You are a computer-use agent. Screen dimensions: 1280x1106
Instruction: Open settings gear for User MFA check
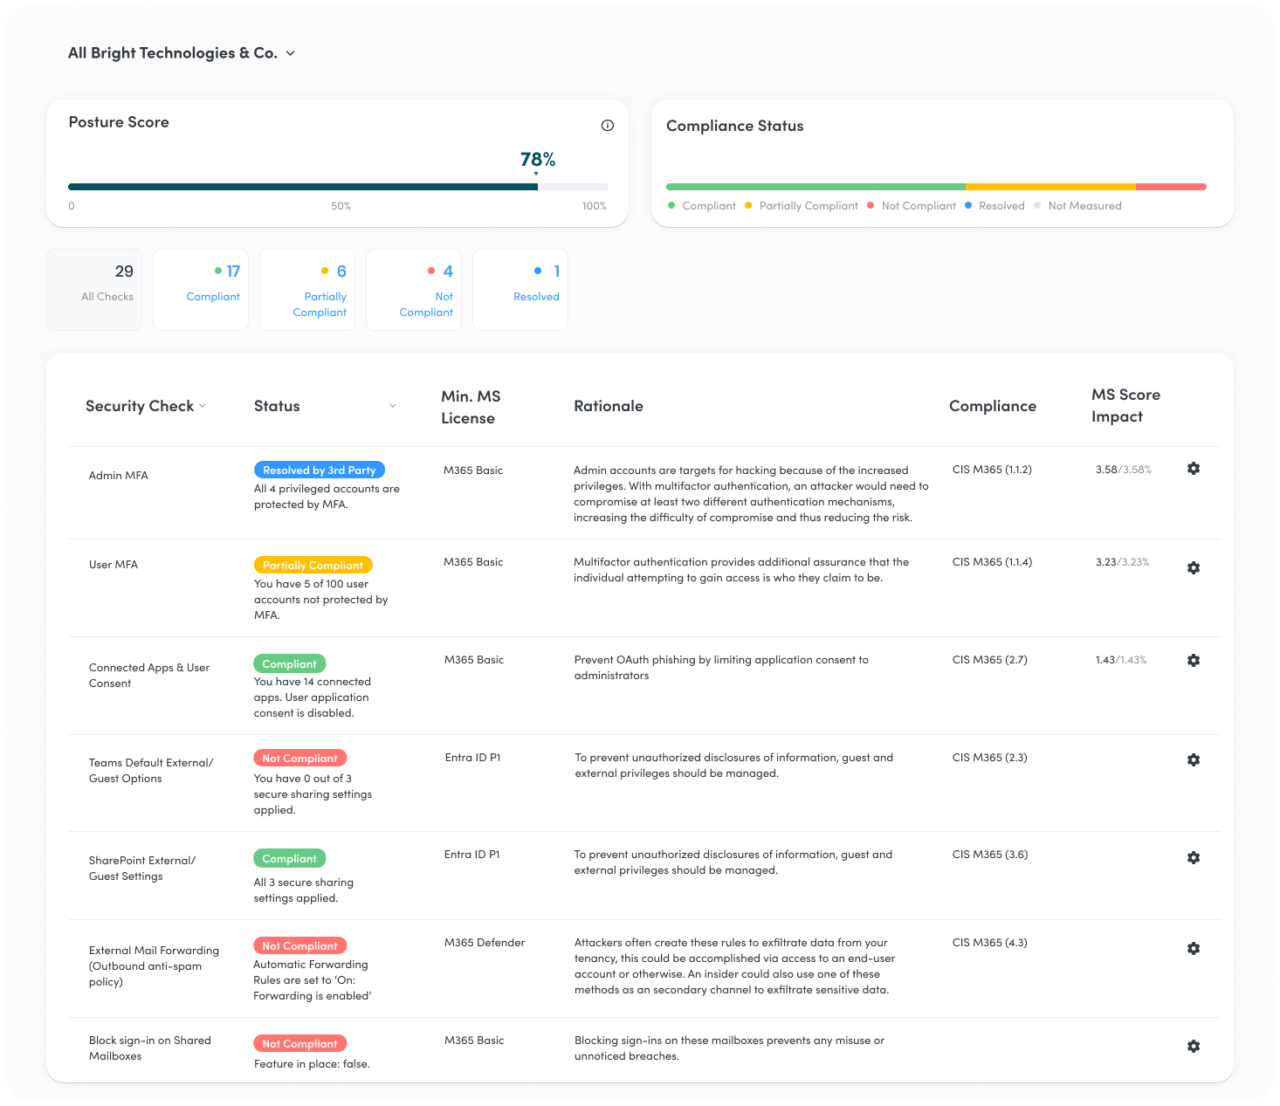tap(1193, 567)
